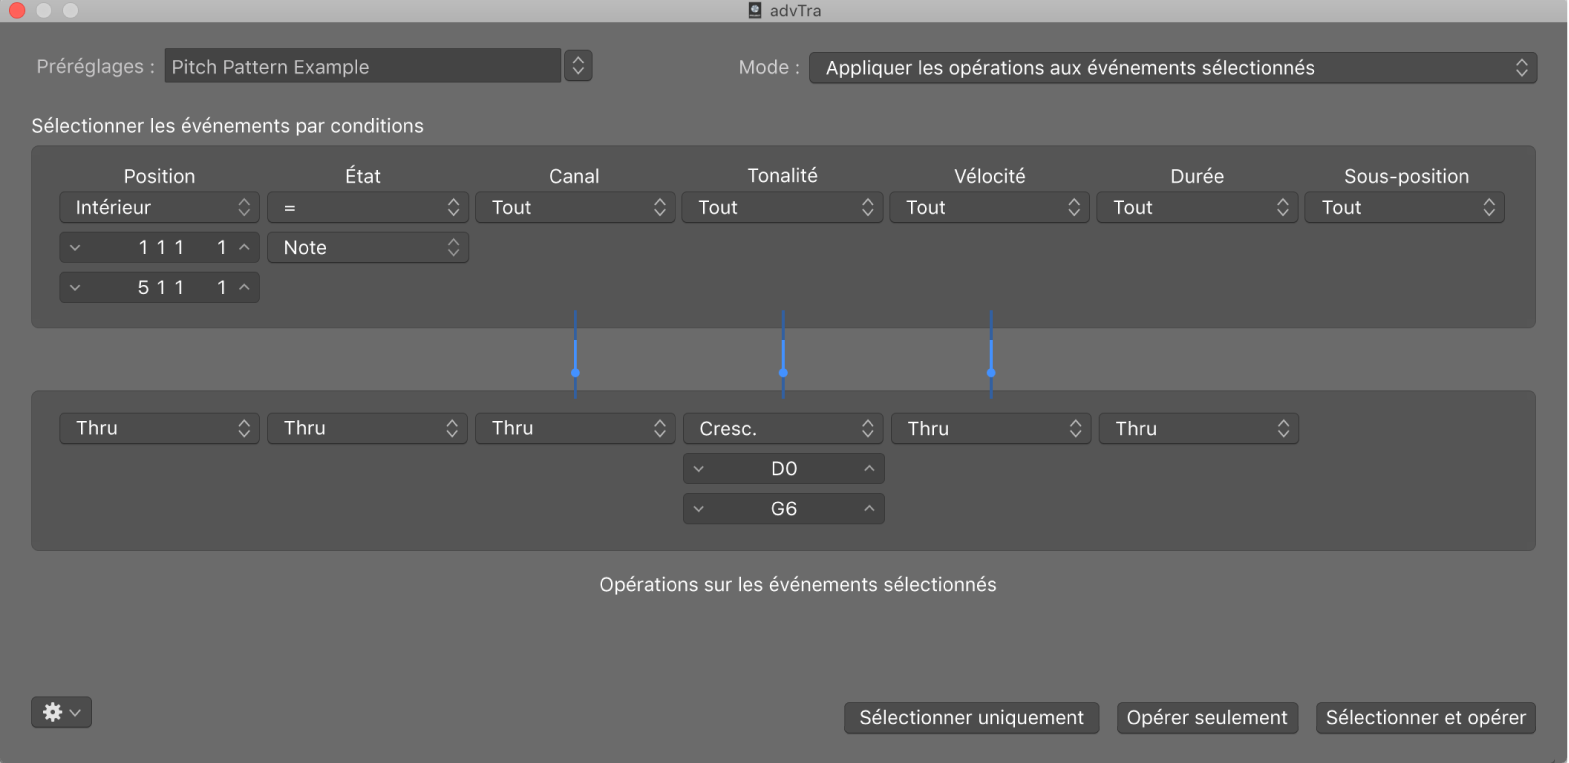This screenshot has width=1569, height=763.
Task: Click the G6 note value field
Action: pos(783,508)
